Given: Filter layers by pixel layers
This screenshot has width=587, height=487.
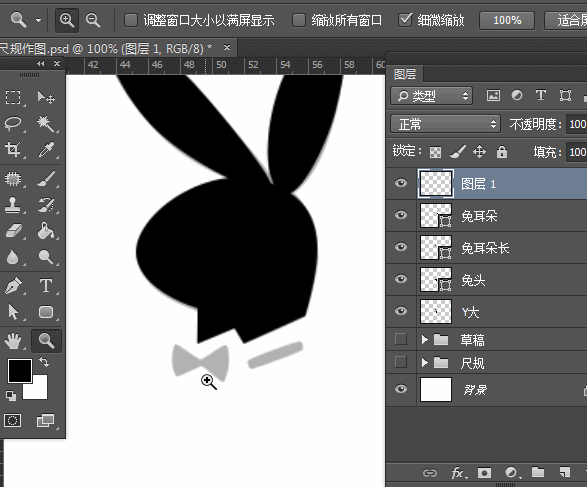Looking at the screenshot, I should coord(493,95).
